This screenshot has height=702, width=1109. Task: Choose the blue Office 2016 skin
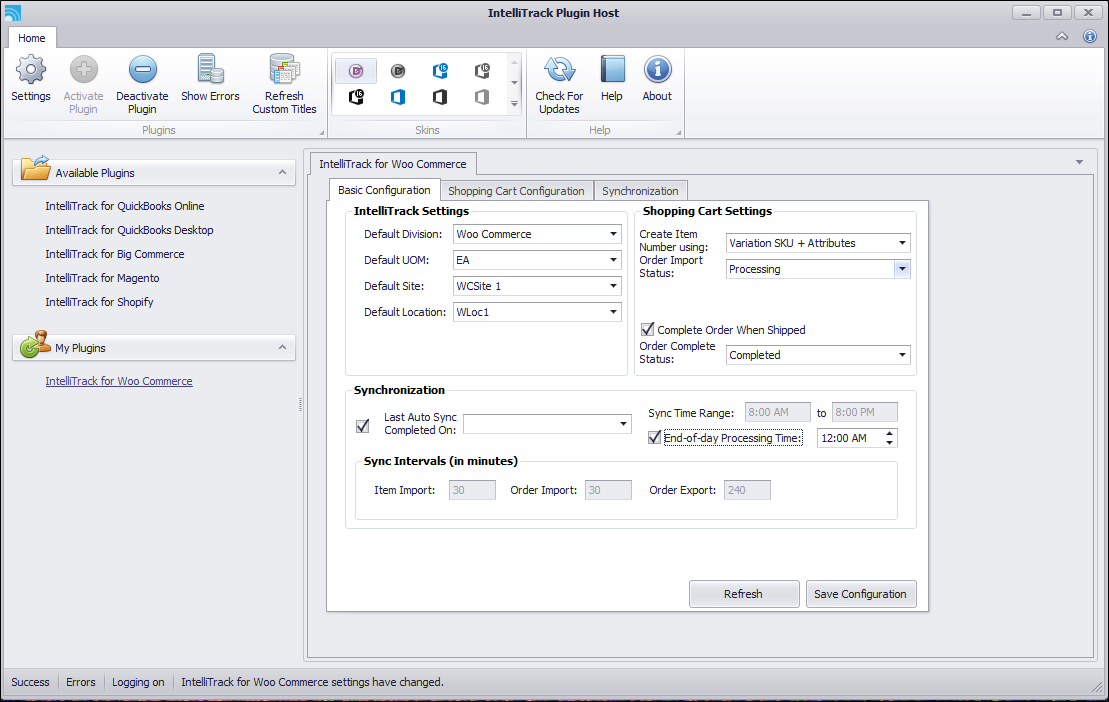440,71
